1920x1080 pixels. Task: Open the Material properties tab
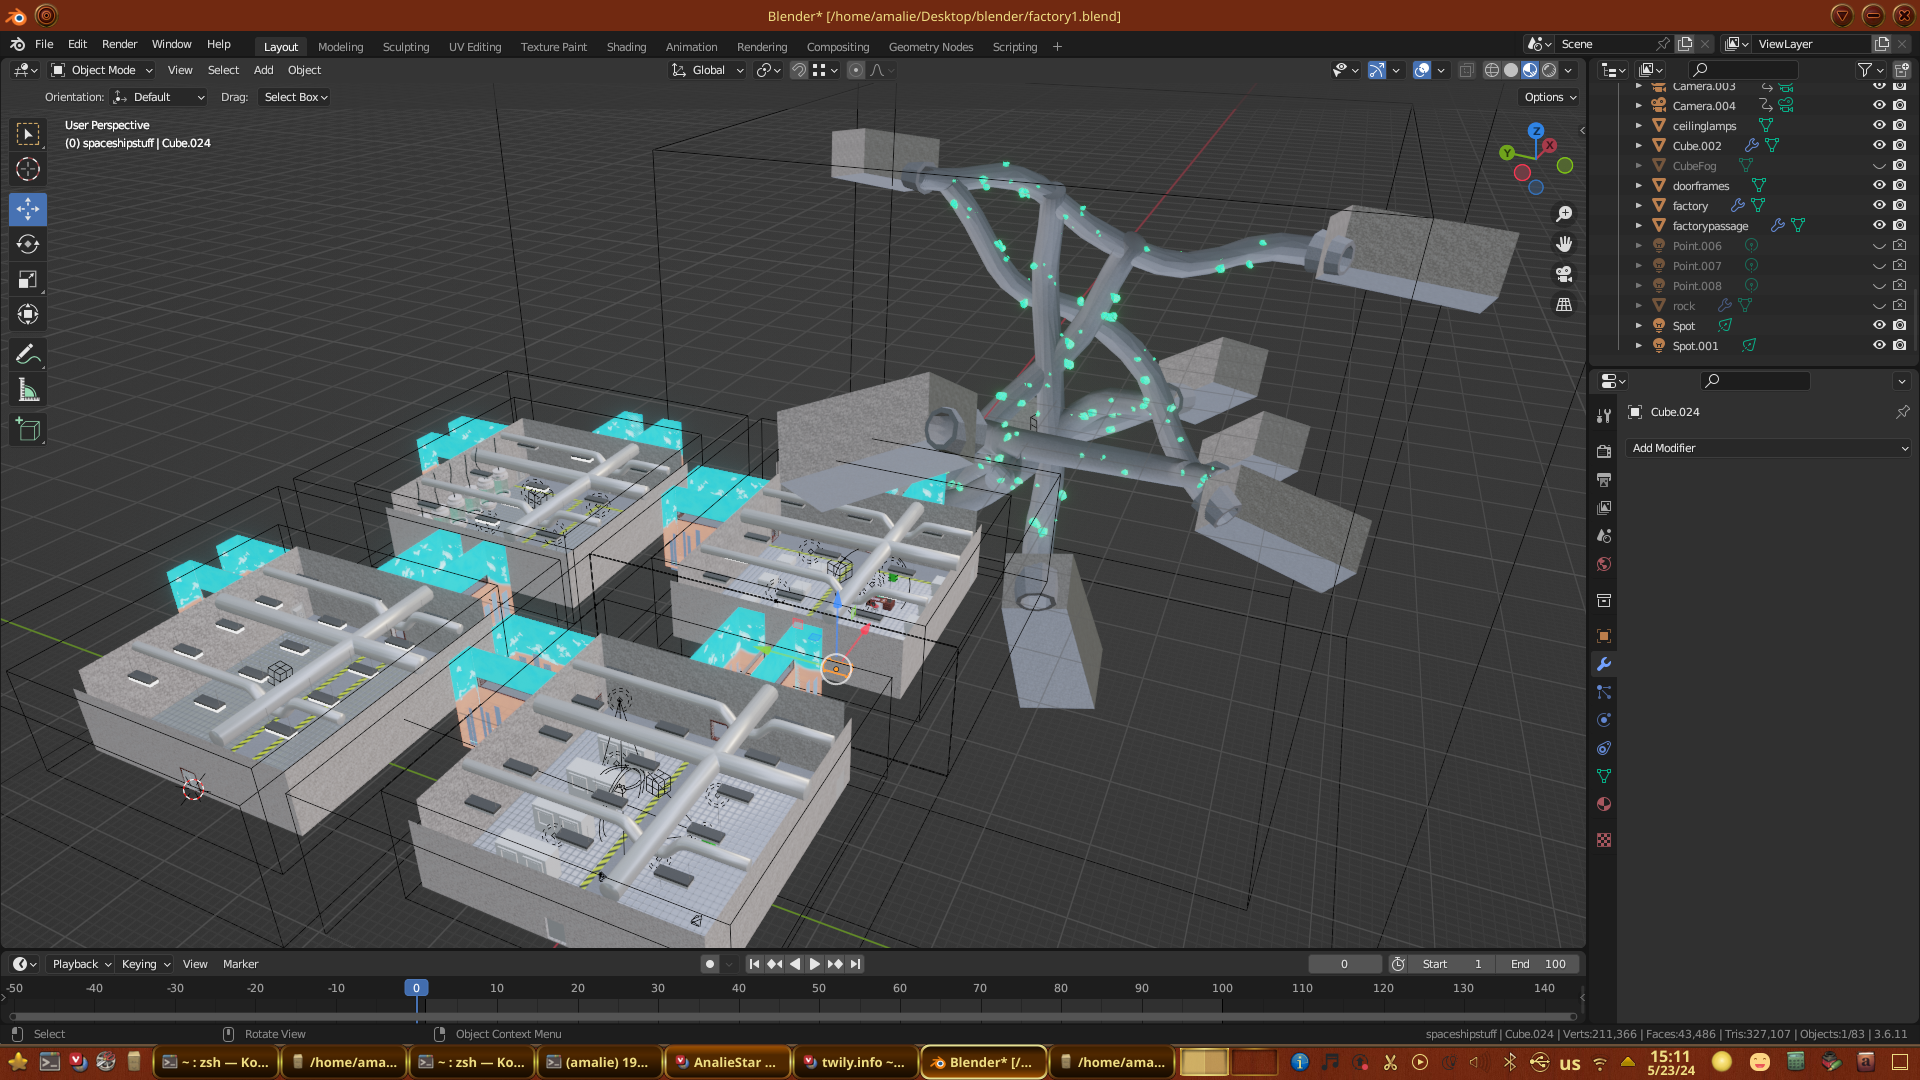click(x=1604, y=804)
